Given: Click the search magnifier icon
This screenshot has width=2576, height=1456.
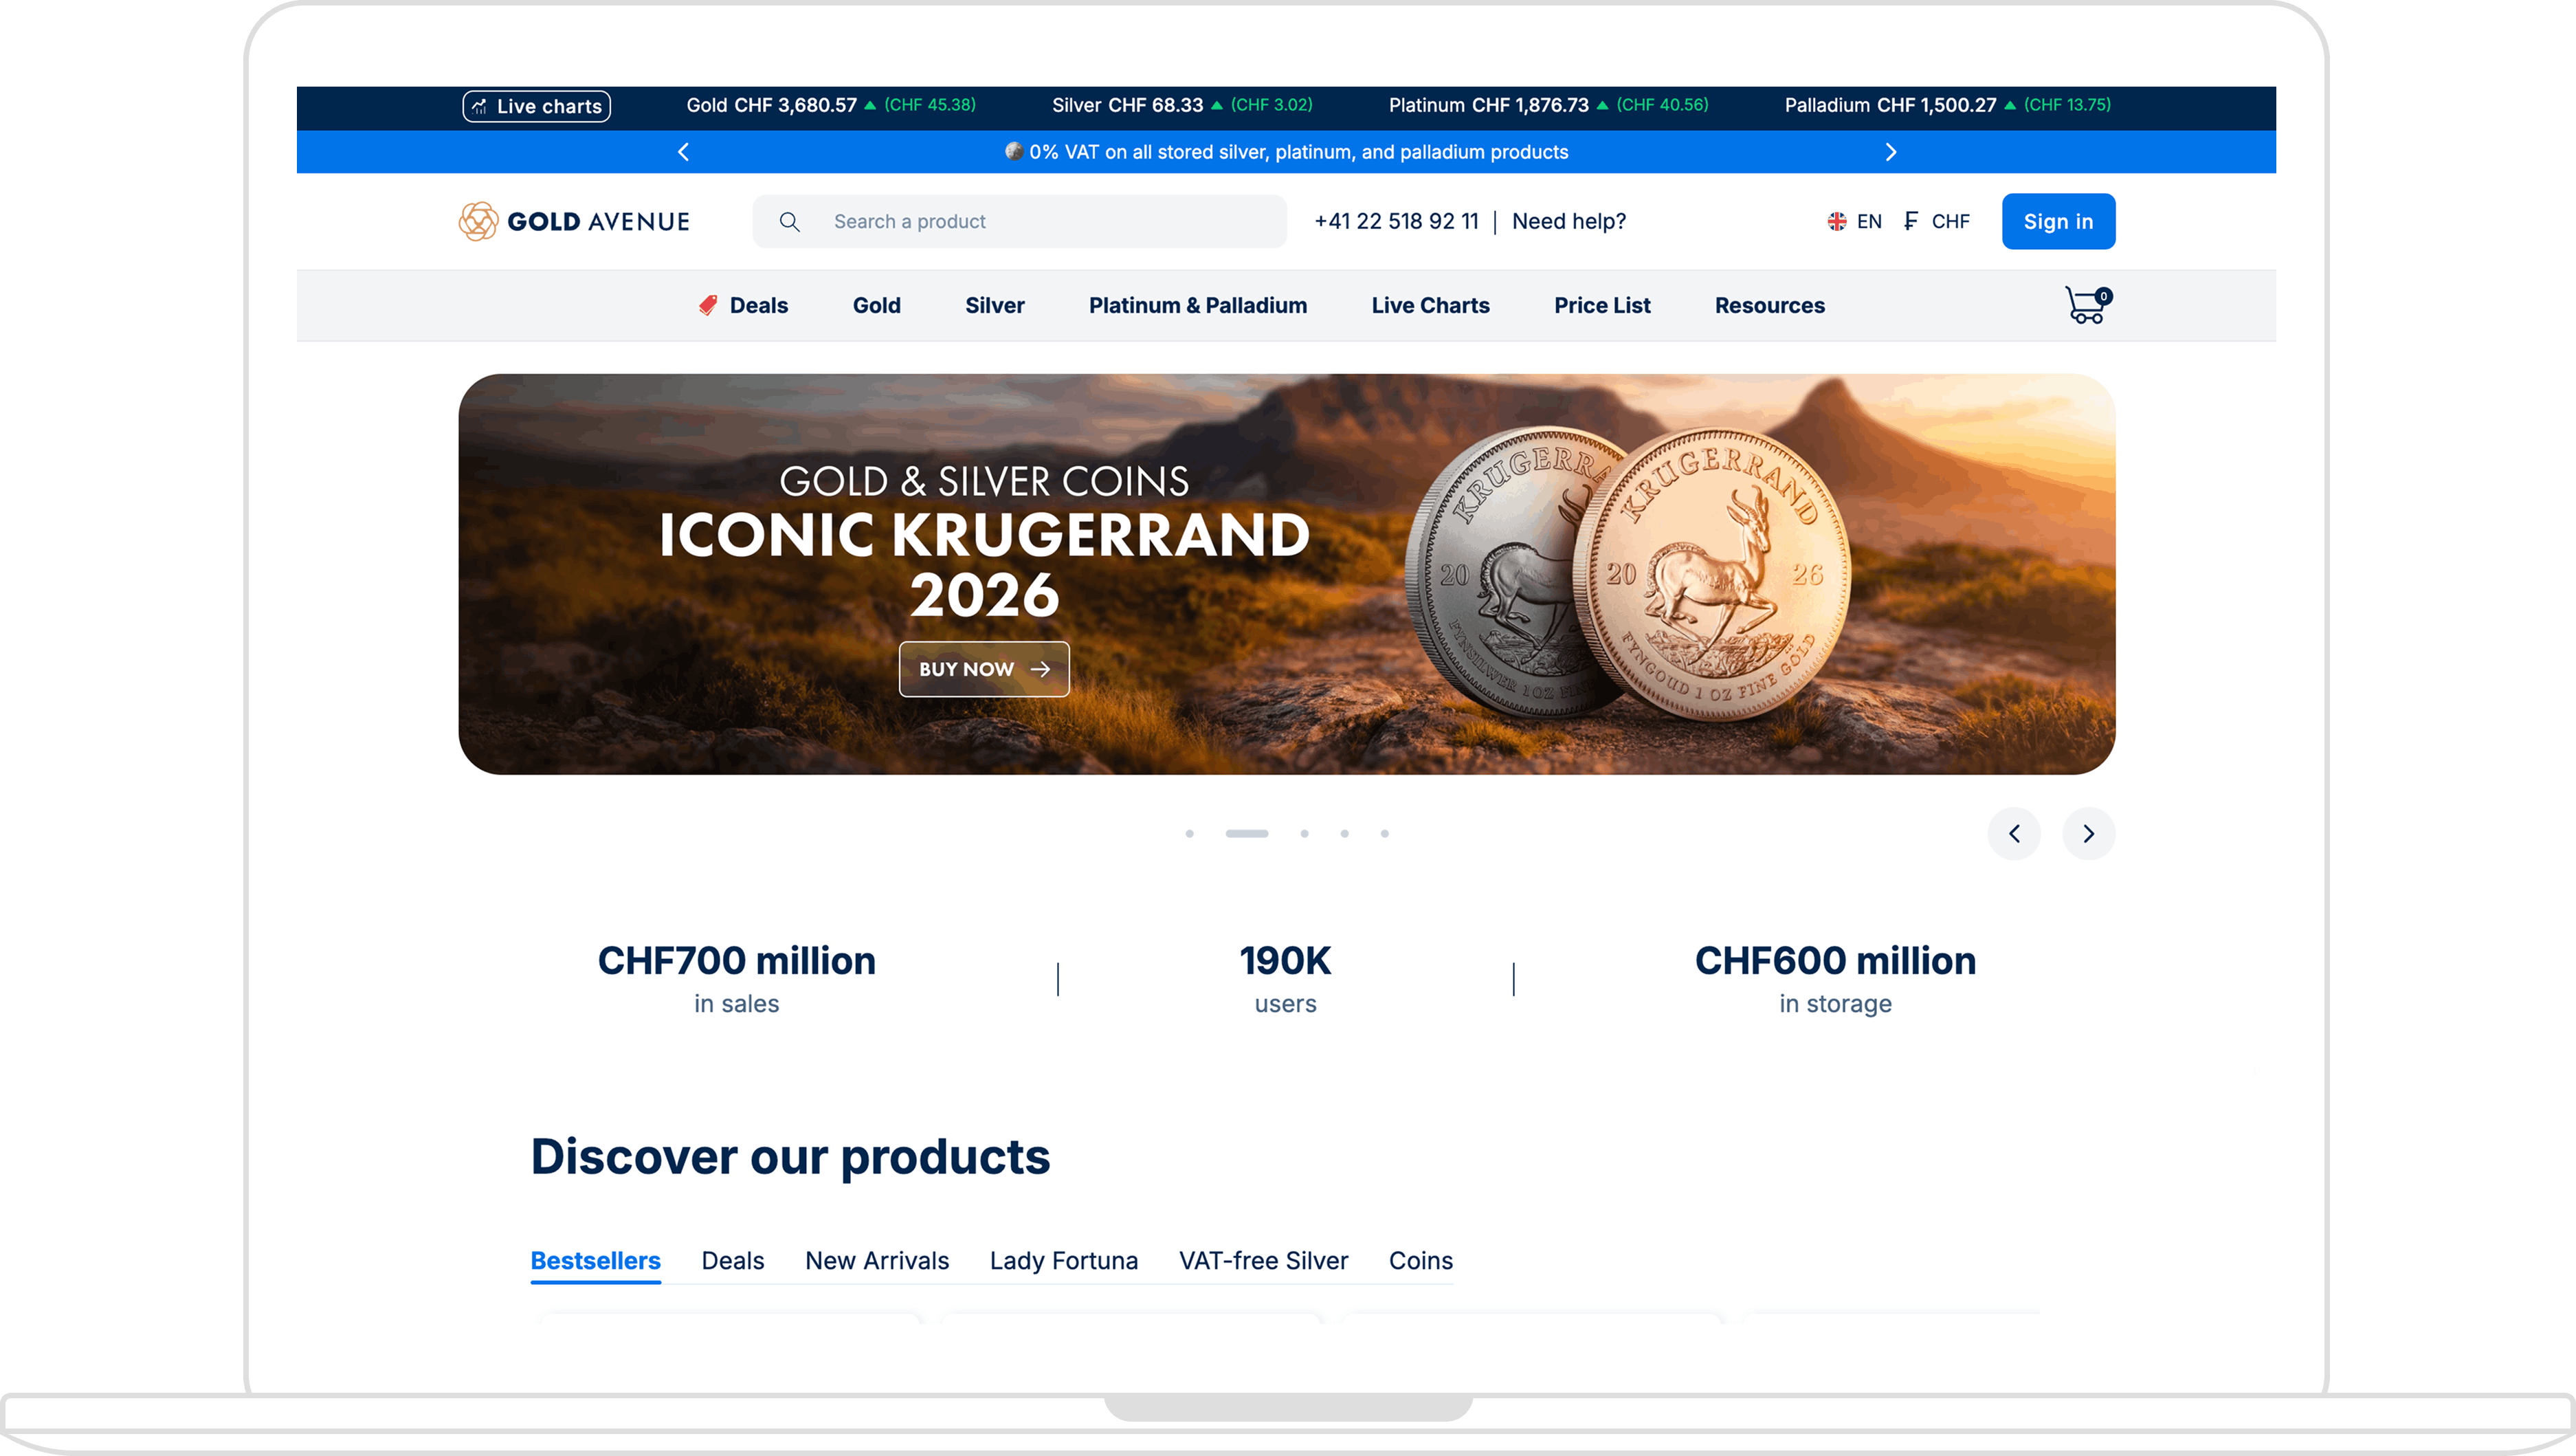Looking at the screenshot, I should (789, 222).
